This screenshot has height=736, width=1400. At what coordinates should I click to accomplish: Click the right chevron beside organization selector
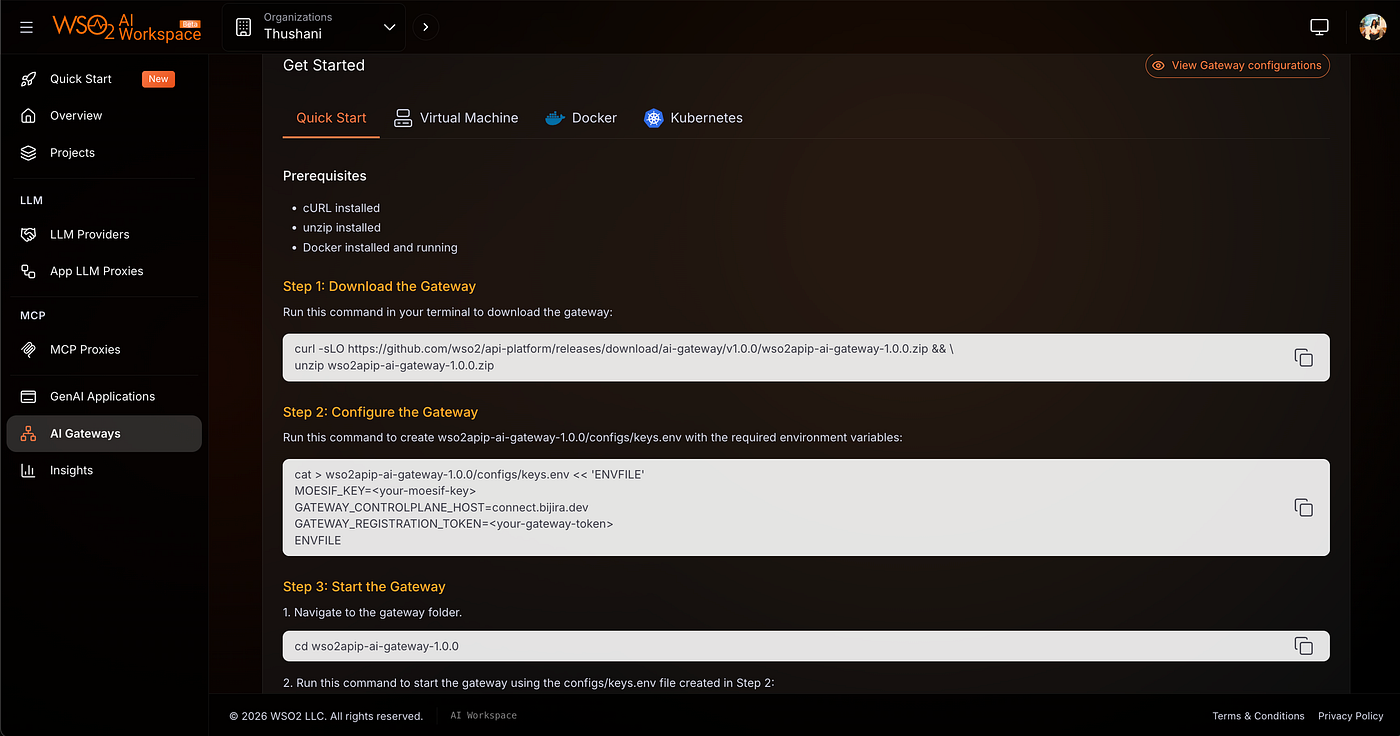point(425,27)
